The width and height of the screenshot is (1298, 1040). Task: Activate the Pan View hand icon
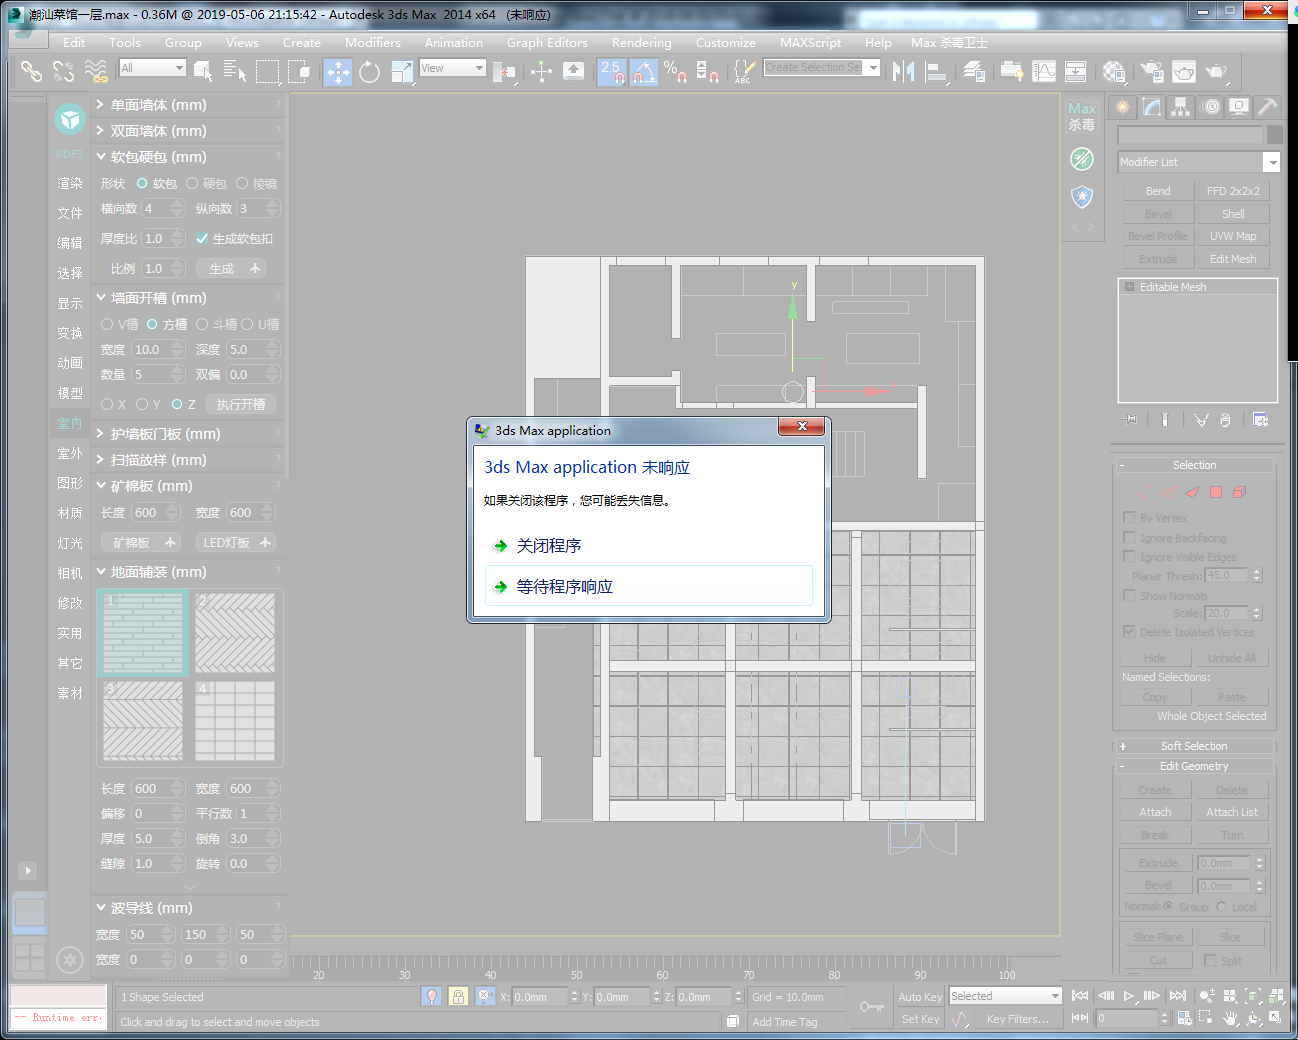tap(1230, 1018)
